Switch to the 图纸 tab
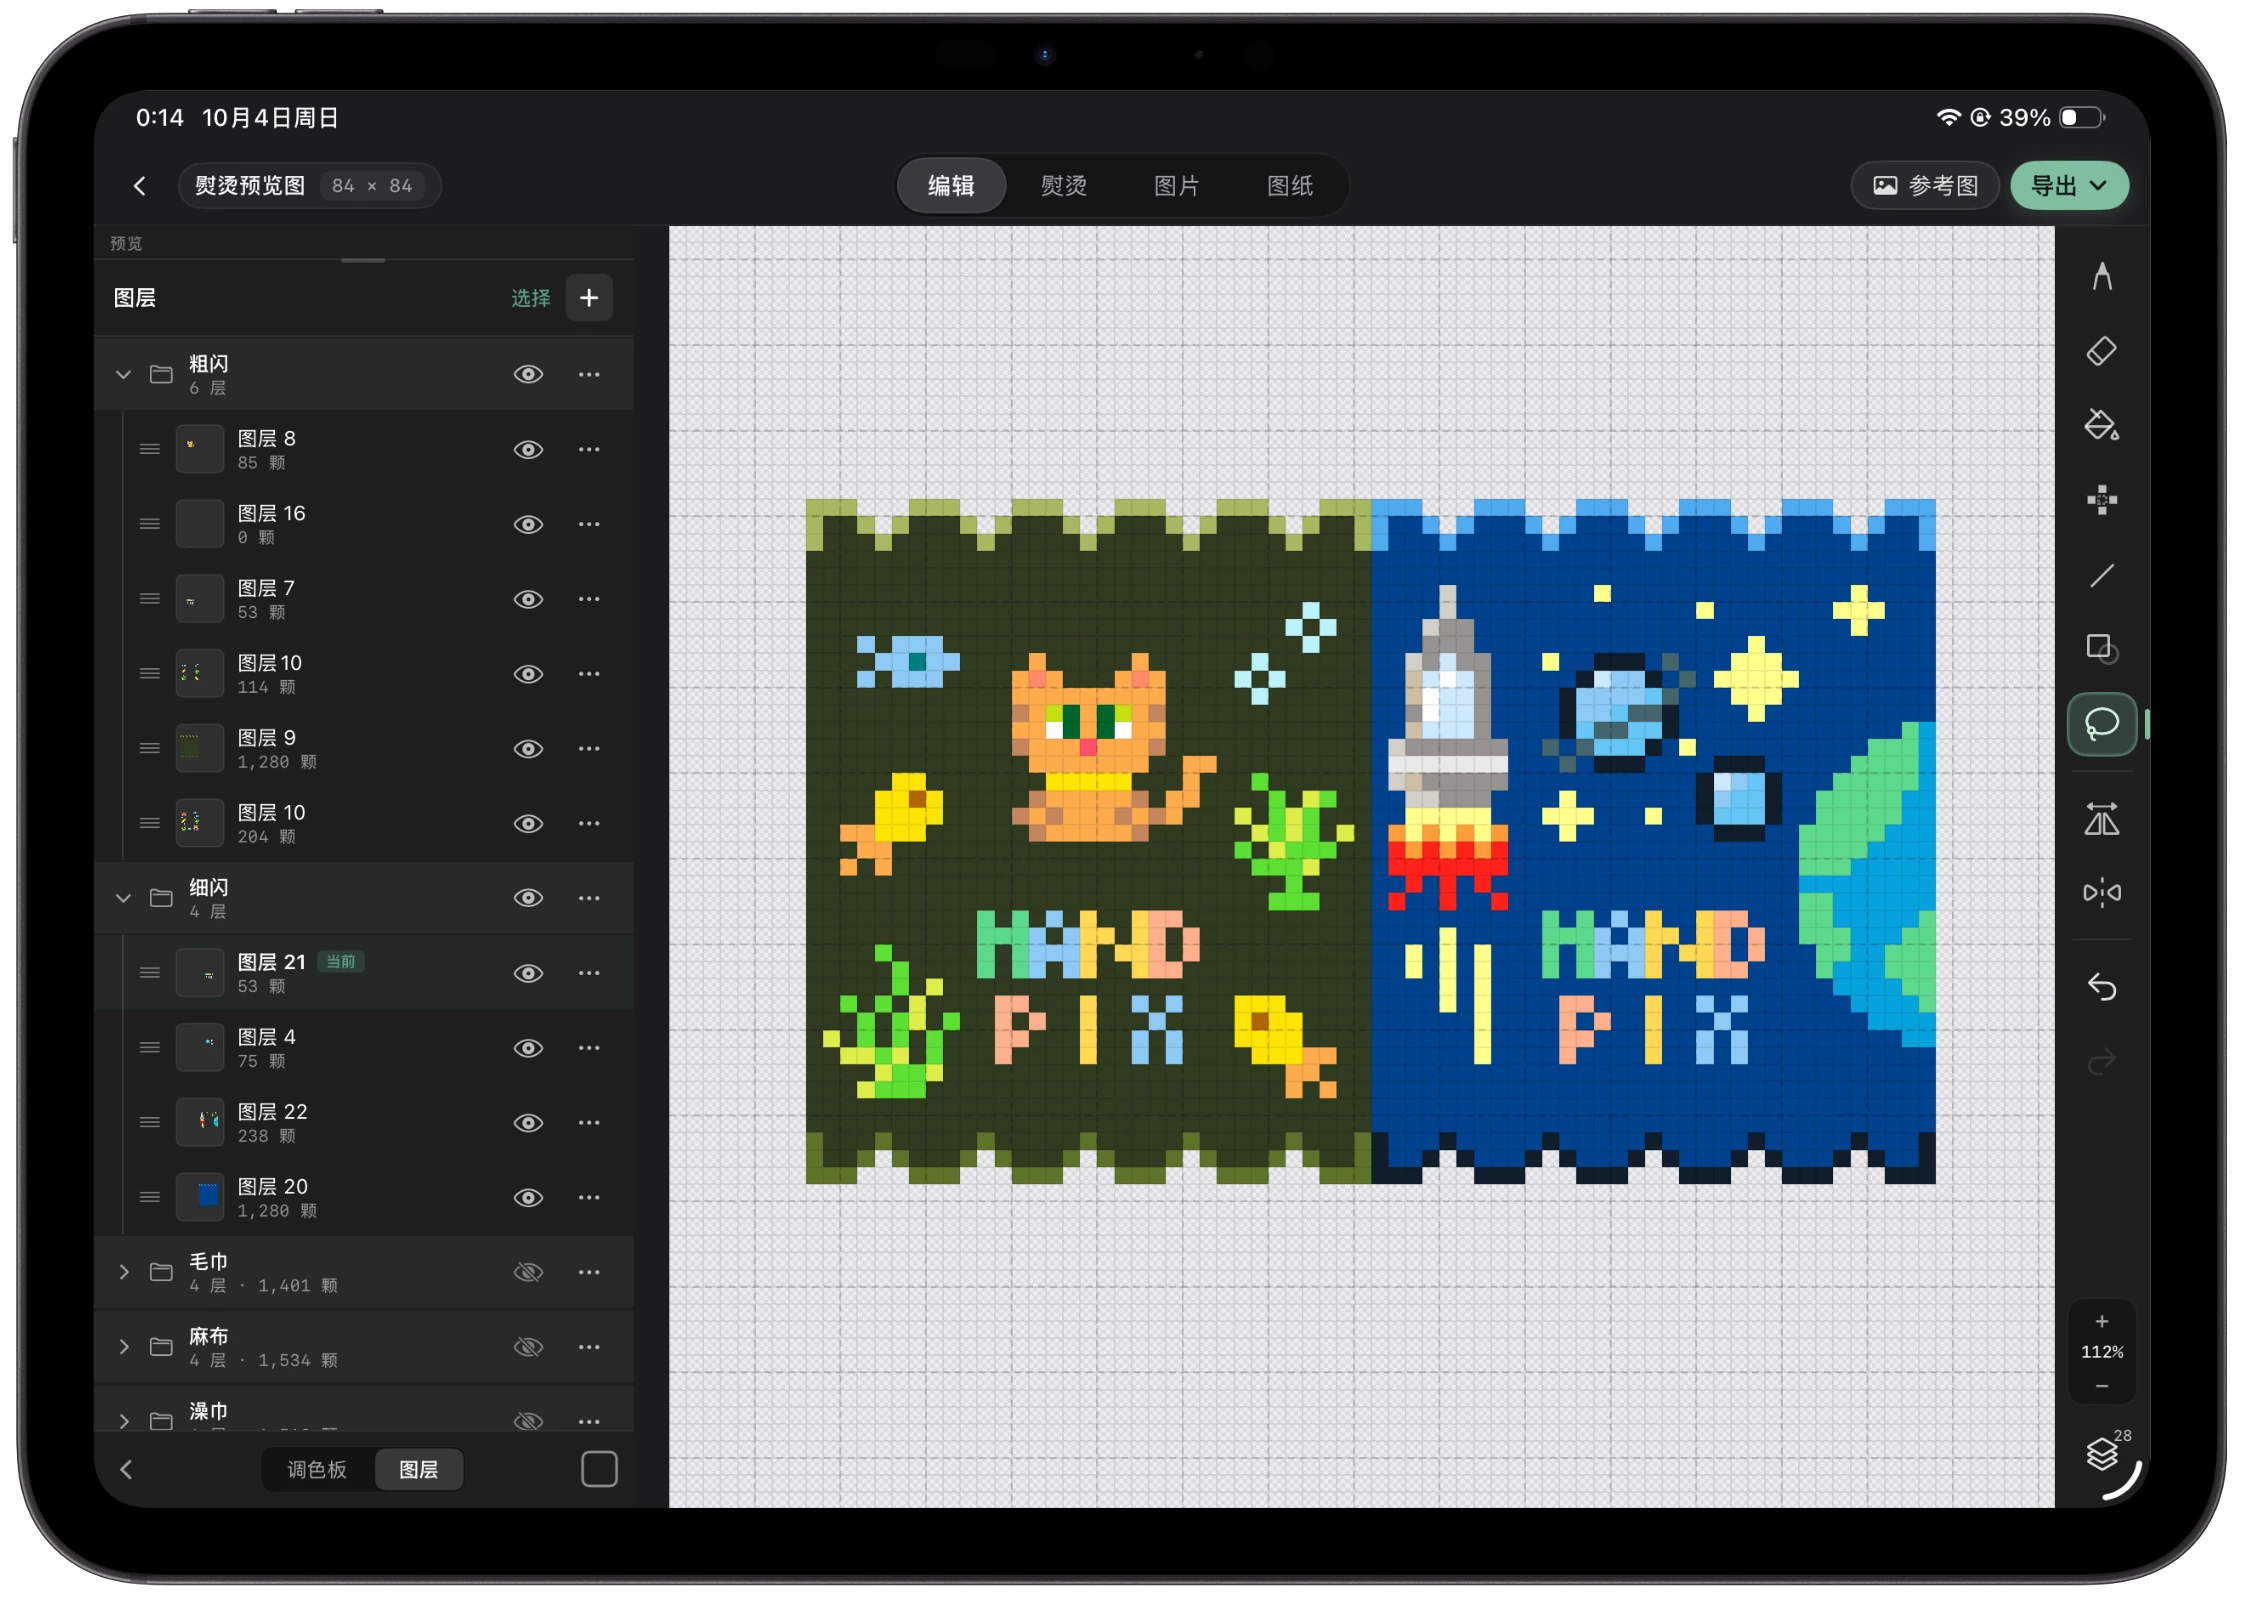This screenshot has height=1598, width=2244. 1289,186
